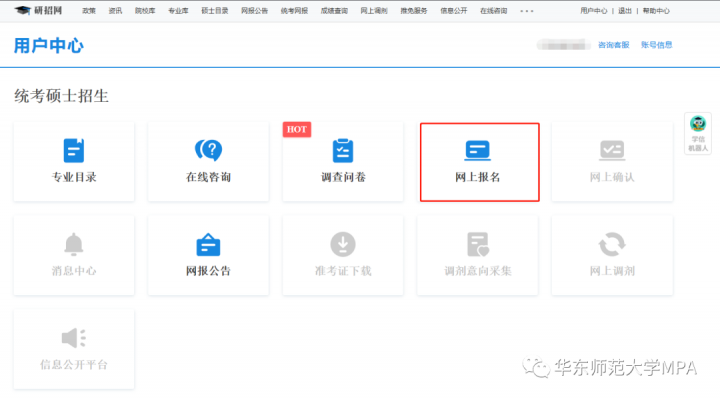720x399 pixels.
Task: Open 信息公开 in top navigation
Action: [454, 11]
